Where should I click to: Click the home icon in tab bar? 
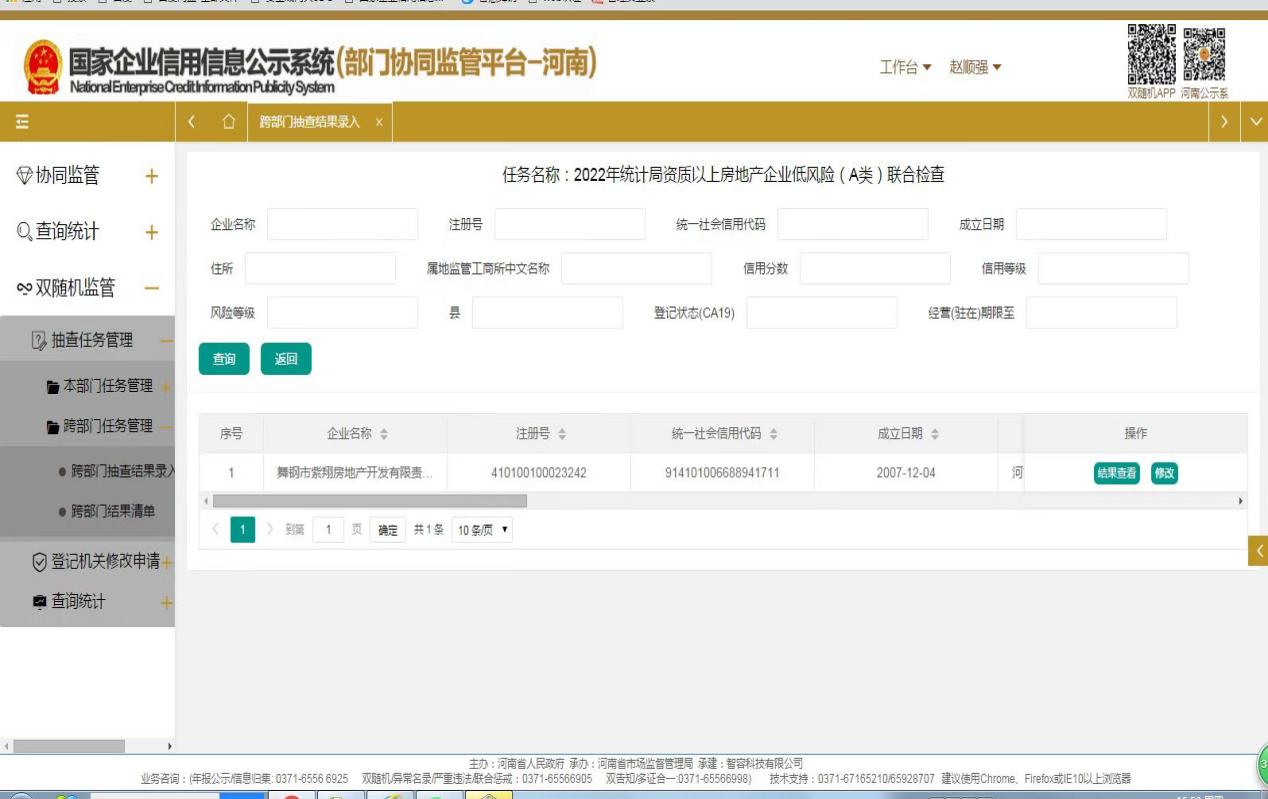point(228,122)
